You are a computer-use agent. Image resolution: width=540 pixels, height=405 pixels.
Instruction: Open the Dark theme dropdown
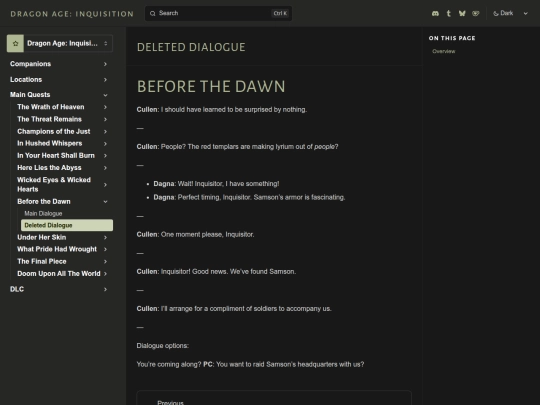pos(510,13)
